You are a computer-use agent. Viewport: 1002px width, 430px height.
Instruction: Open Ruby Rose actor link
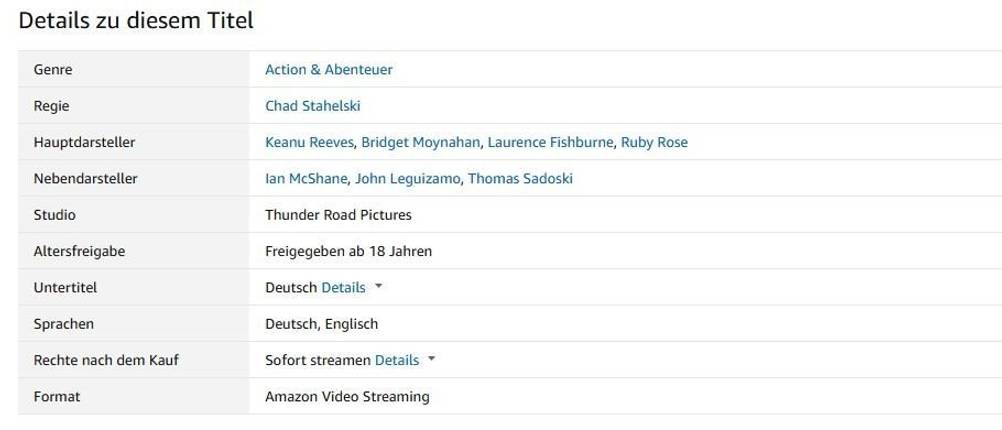(x=654, y=142)
